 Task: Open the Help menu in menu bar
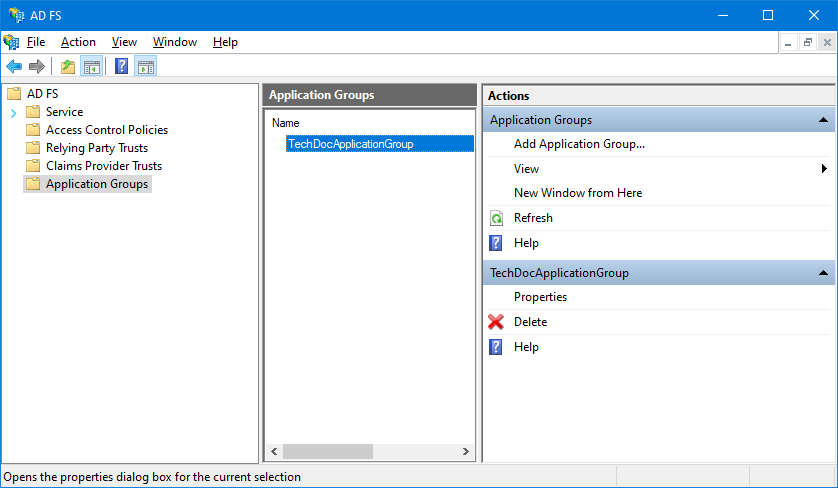pos(225,42)
